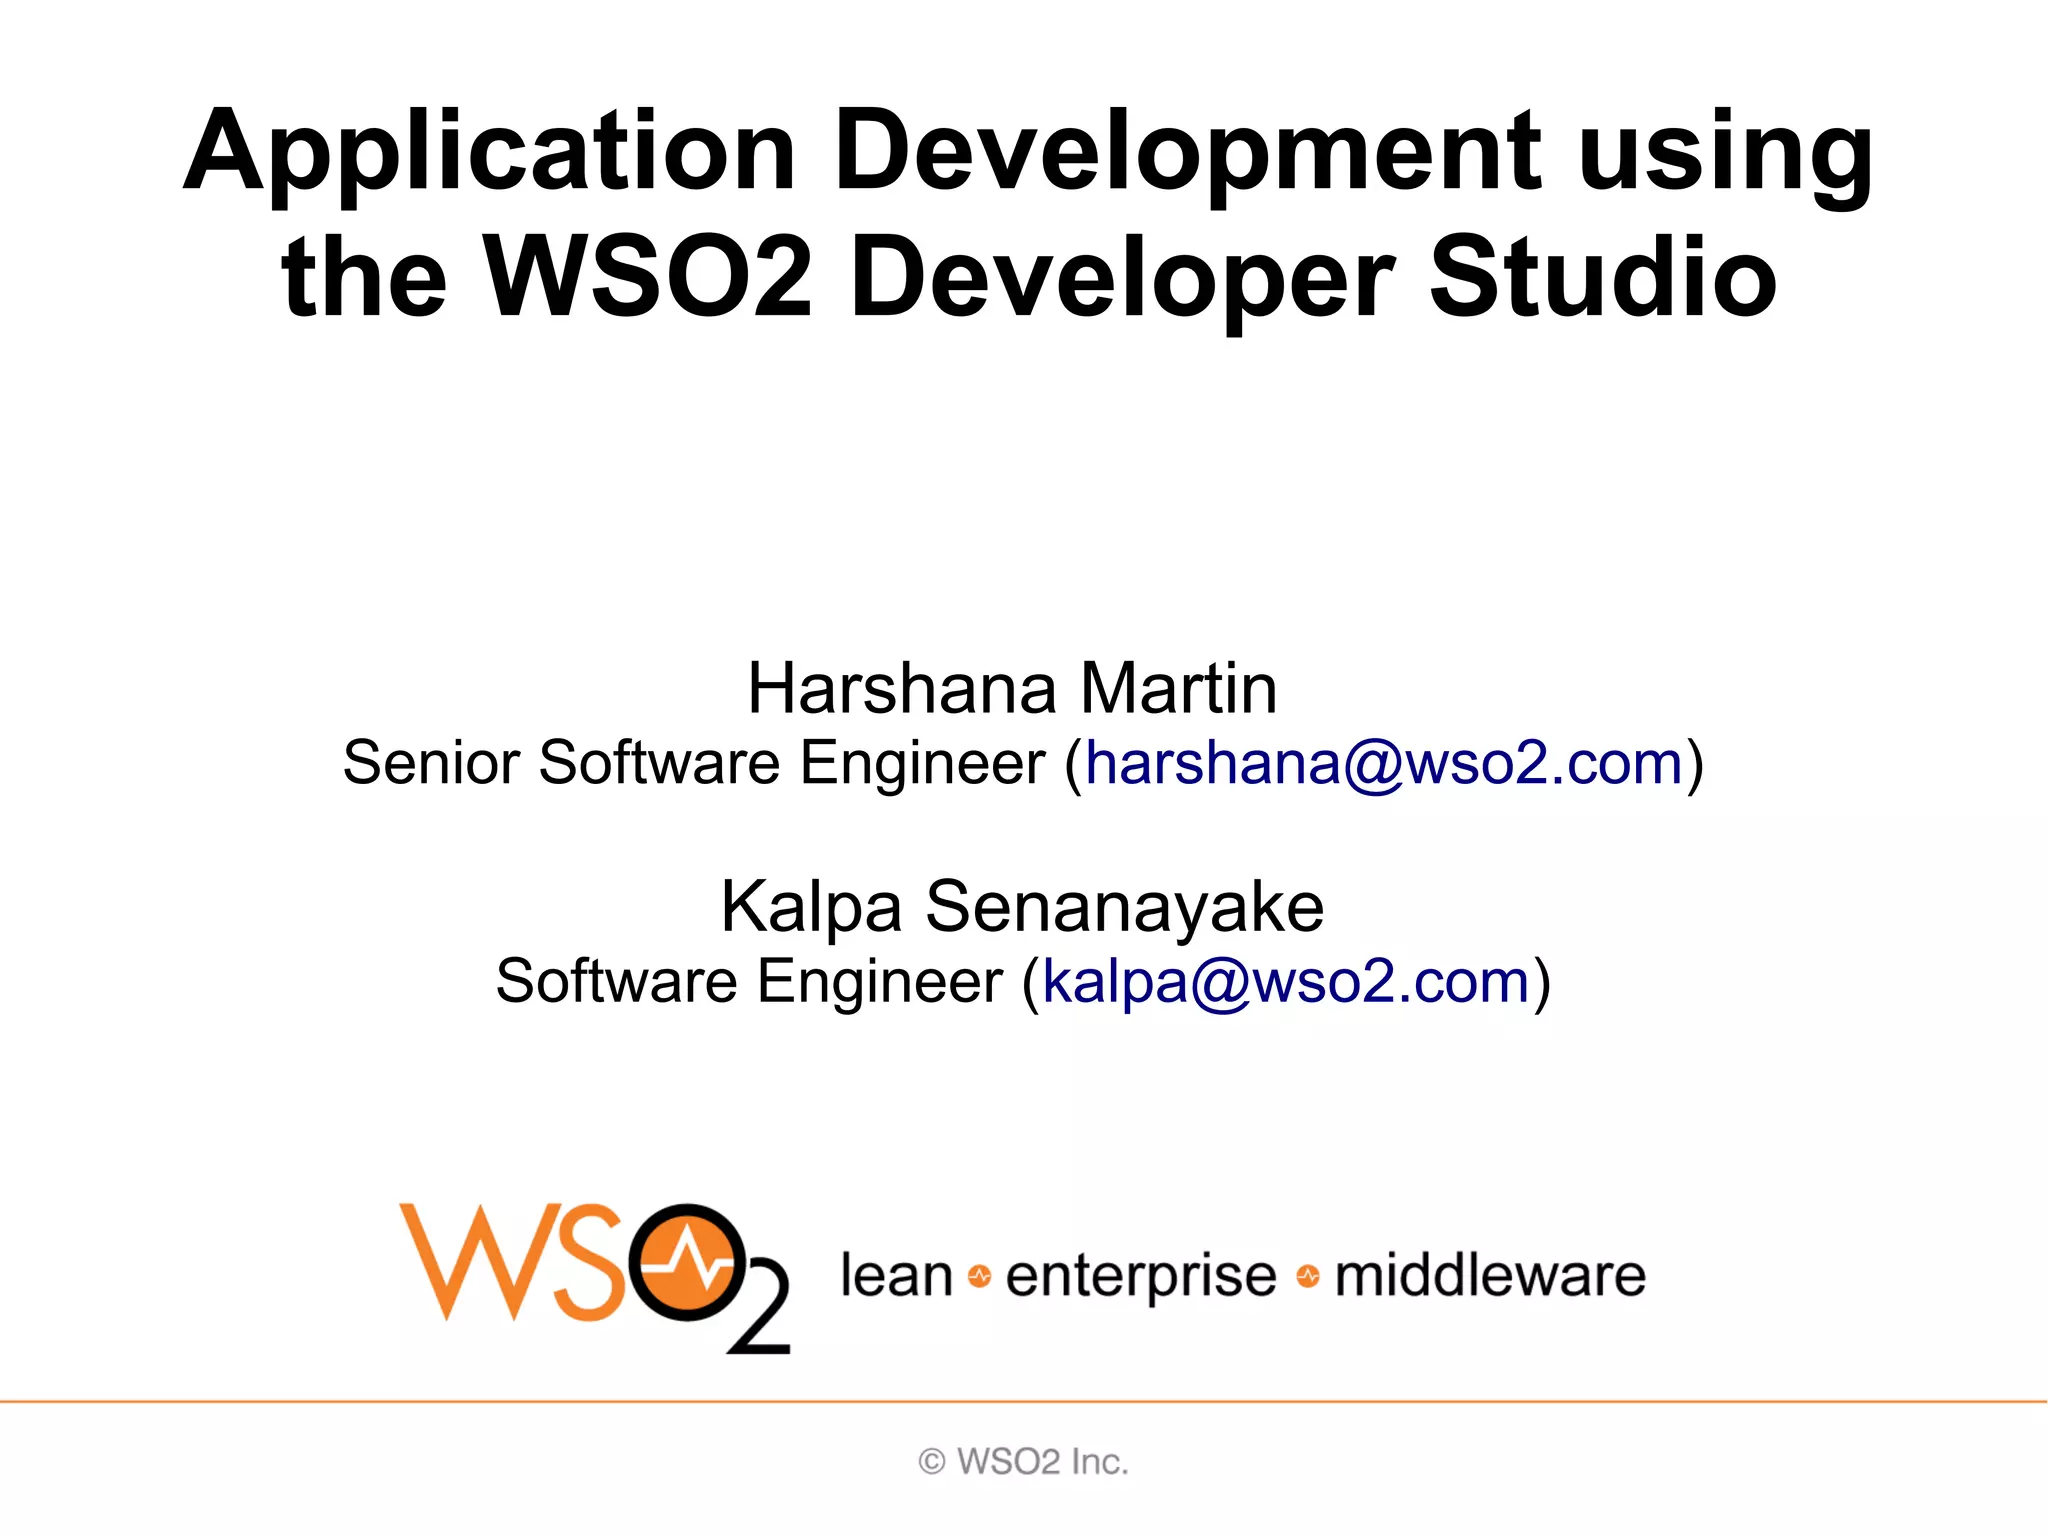Select the word 'enterprise' in tagline
Image resolution: width=2048 pixels, height=1535 pixels.
(1141, 1276)
